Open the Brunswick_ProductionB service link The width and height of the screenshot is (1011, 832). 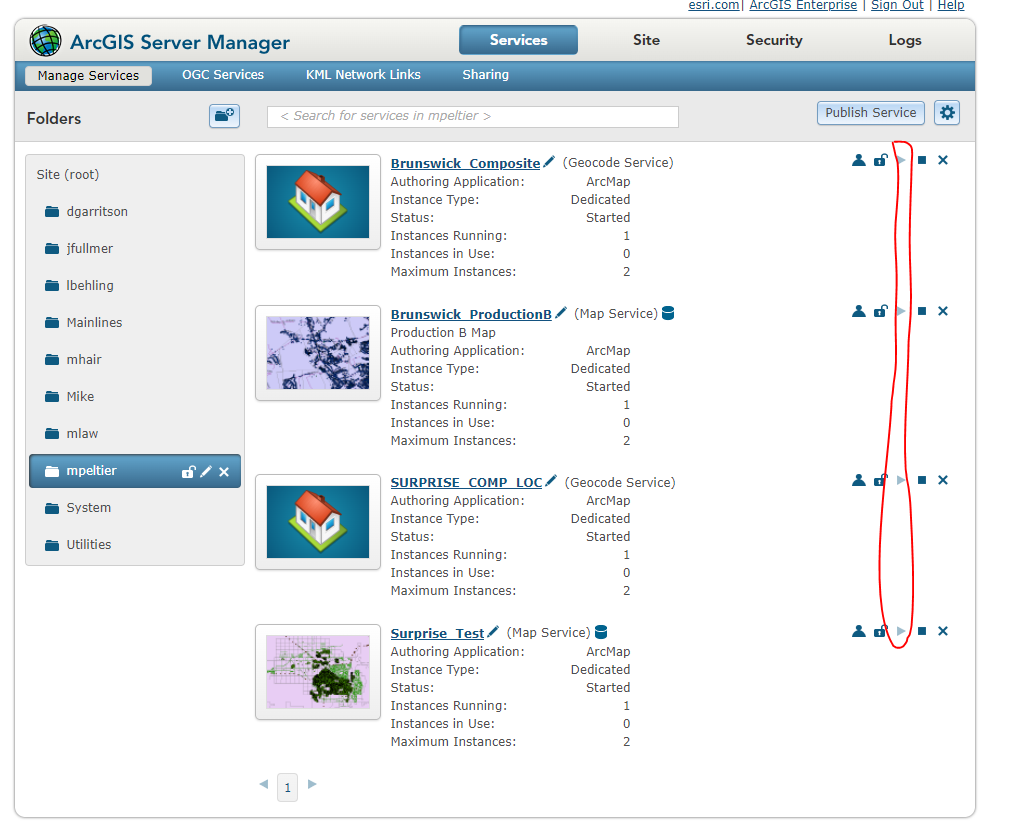click(471, 314)
